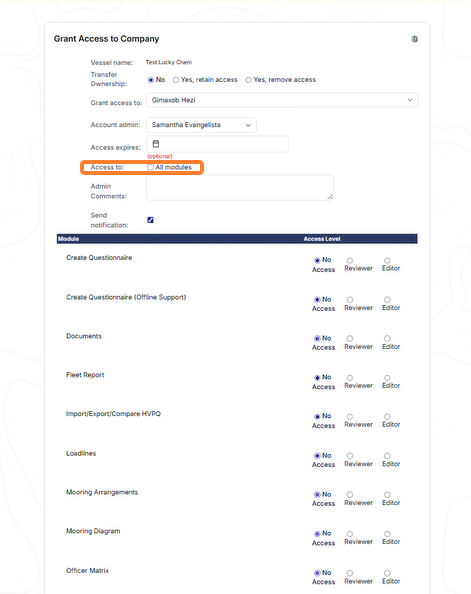Click inside the Admin Comments text area
This screenshot has width=471, height=594.
tap(240, 188)
